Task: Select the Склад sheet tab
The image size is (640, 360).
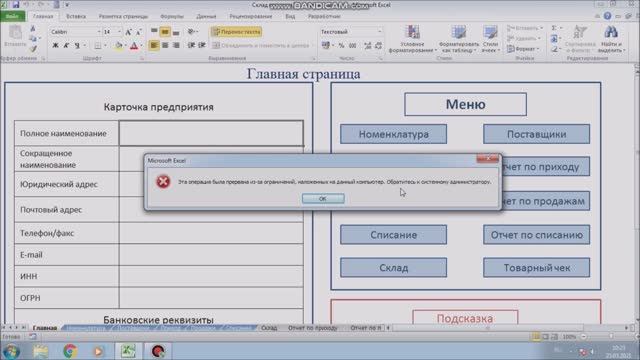Action: 269,328
